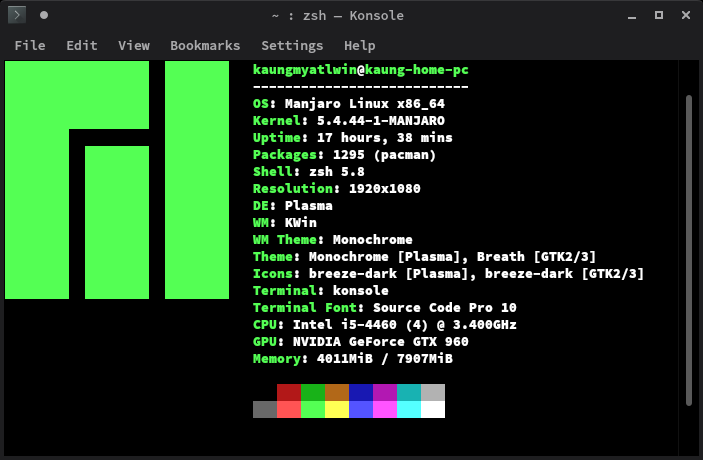Click the dark blue color block
This screenshot has height=460, width=703.
361,392
